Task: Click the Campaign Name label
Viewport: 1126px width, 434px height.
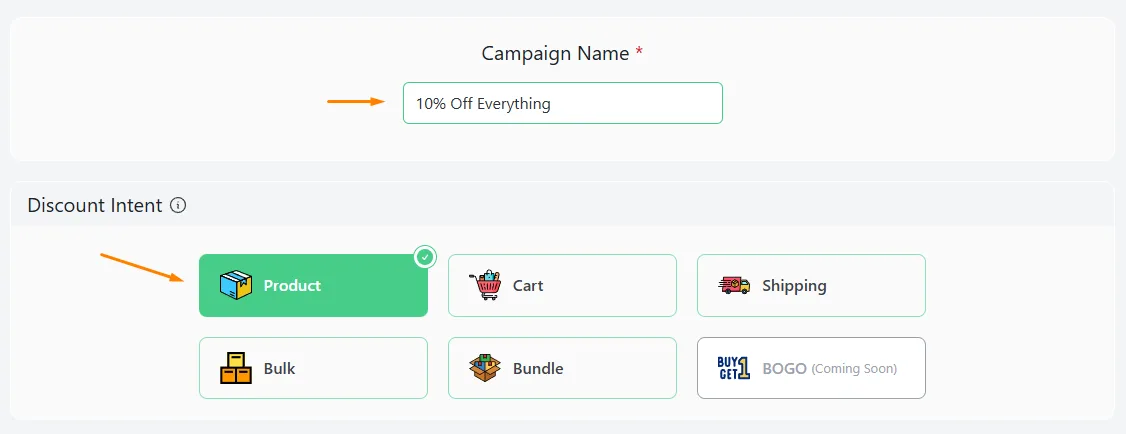Action: [555, 53]
